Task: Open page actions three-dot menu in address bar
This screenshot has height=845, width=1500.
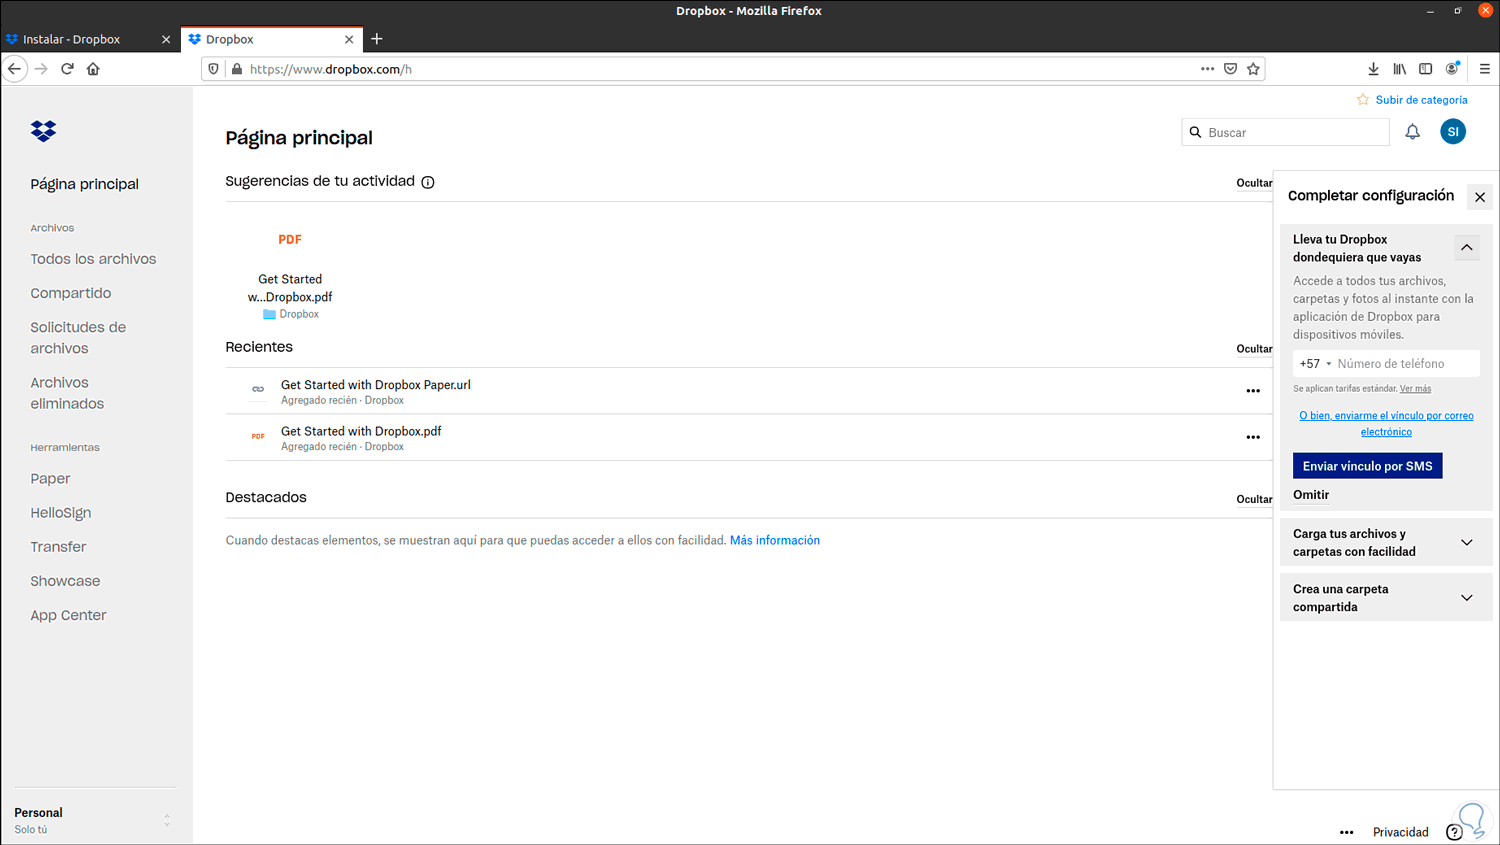Action: (1207, 69)
